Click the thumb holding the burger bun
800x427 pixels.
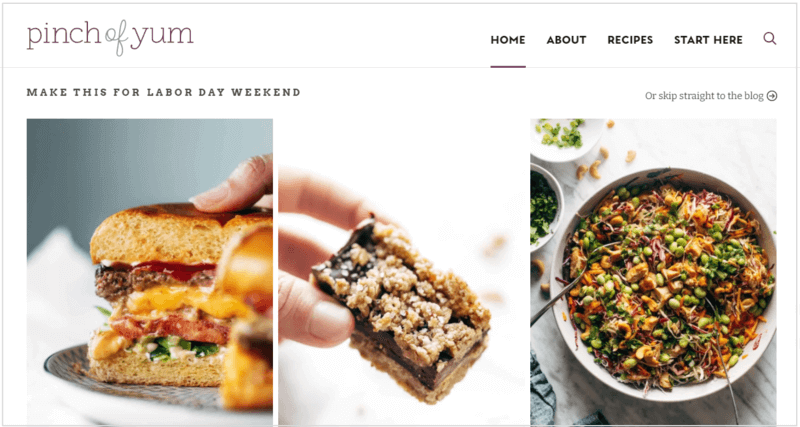[232, 185]
